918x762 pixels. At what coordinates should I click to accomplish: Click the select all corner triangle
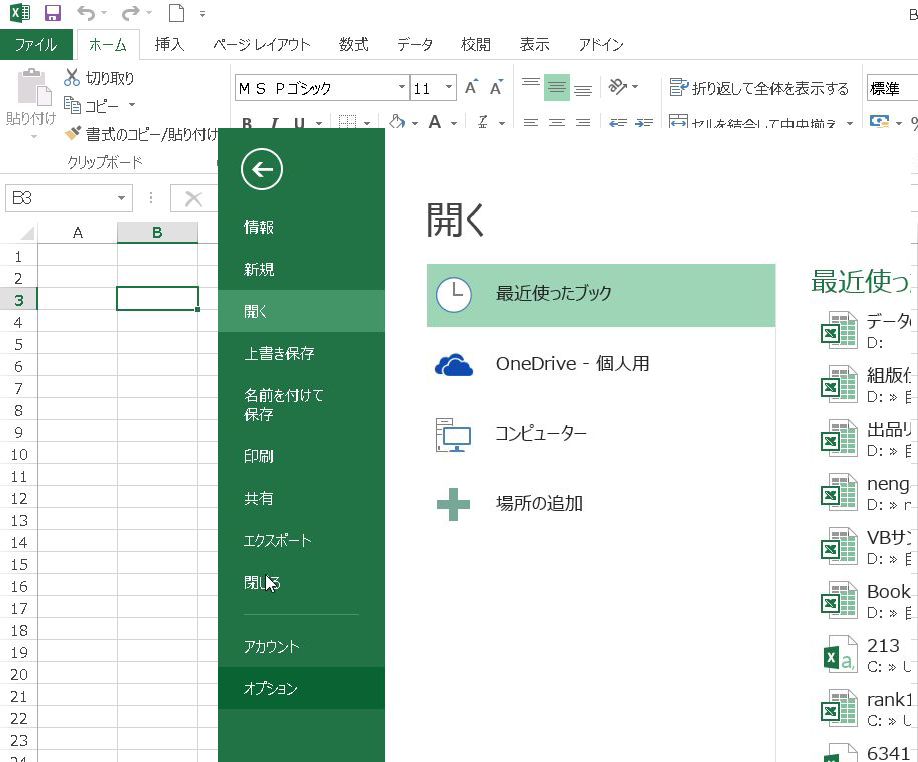coord(27,234)
